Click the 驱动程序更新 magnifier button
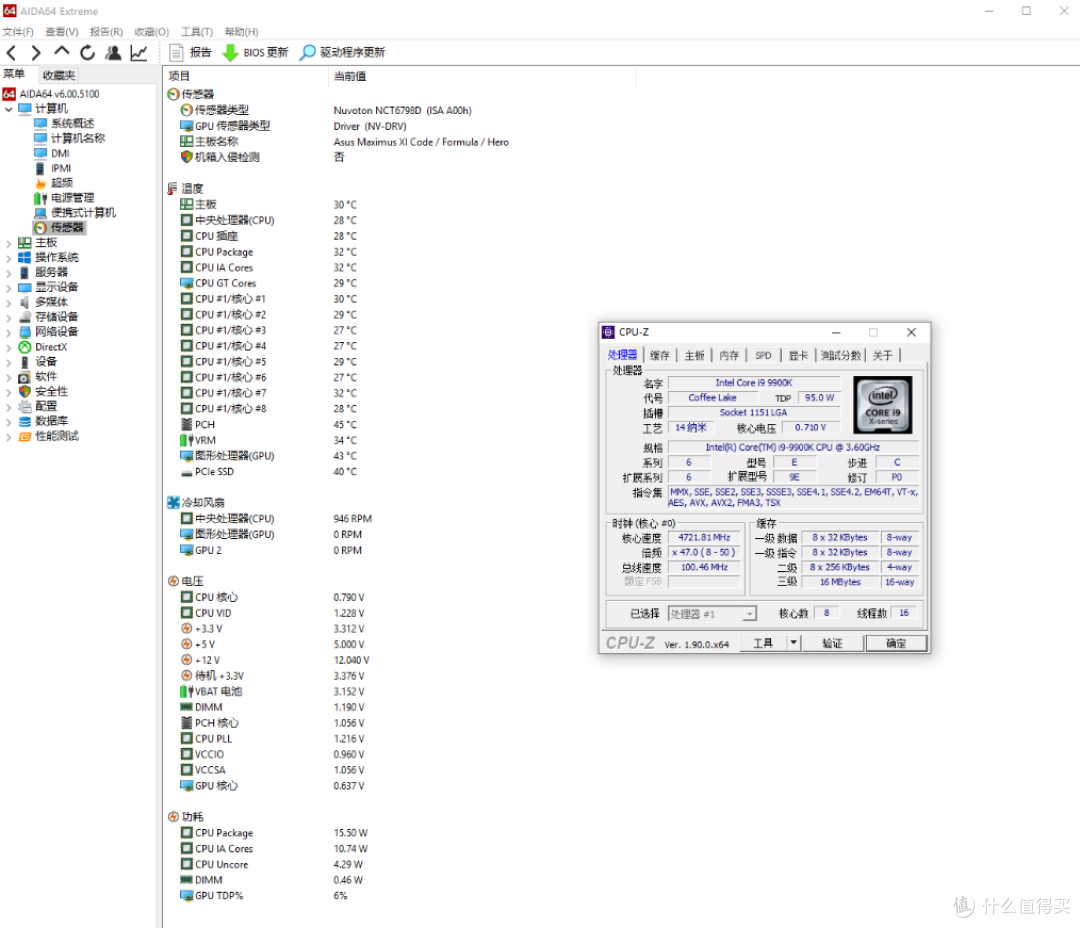The width and height of the screenshot is (1080, 928). (342, 52)
